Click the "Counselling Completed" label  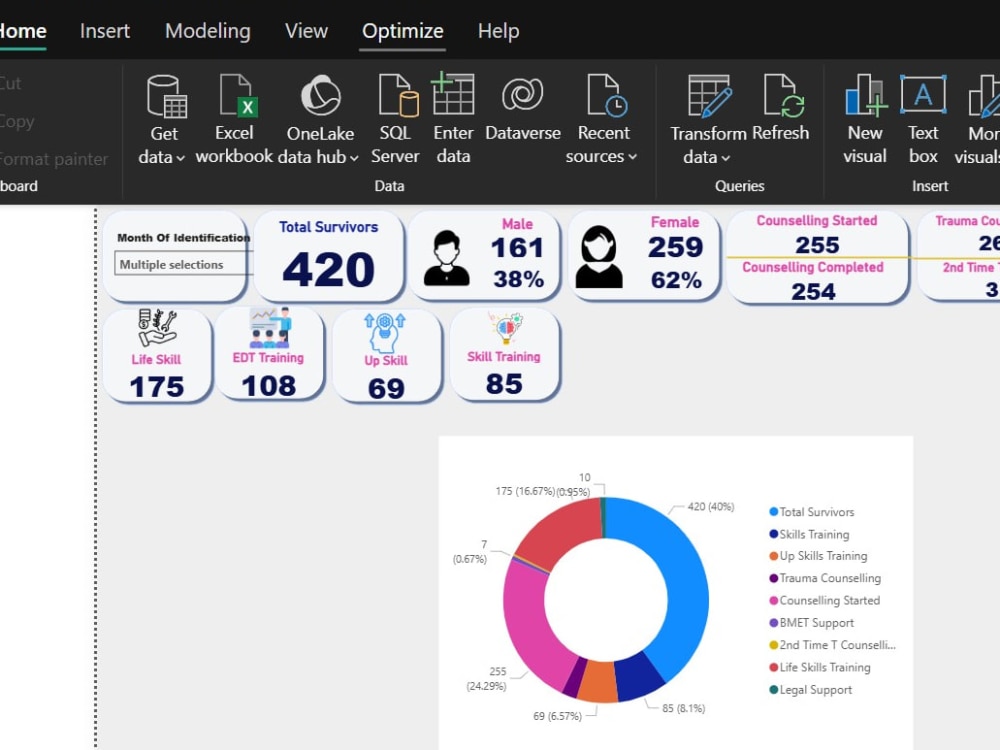click(812, 267)
